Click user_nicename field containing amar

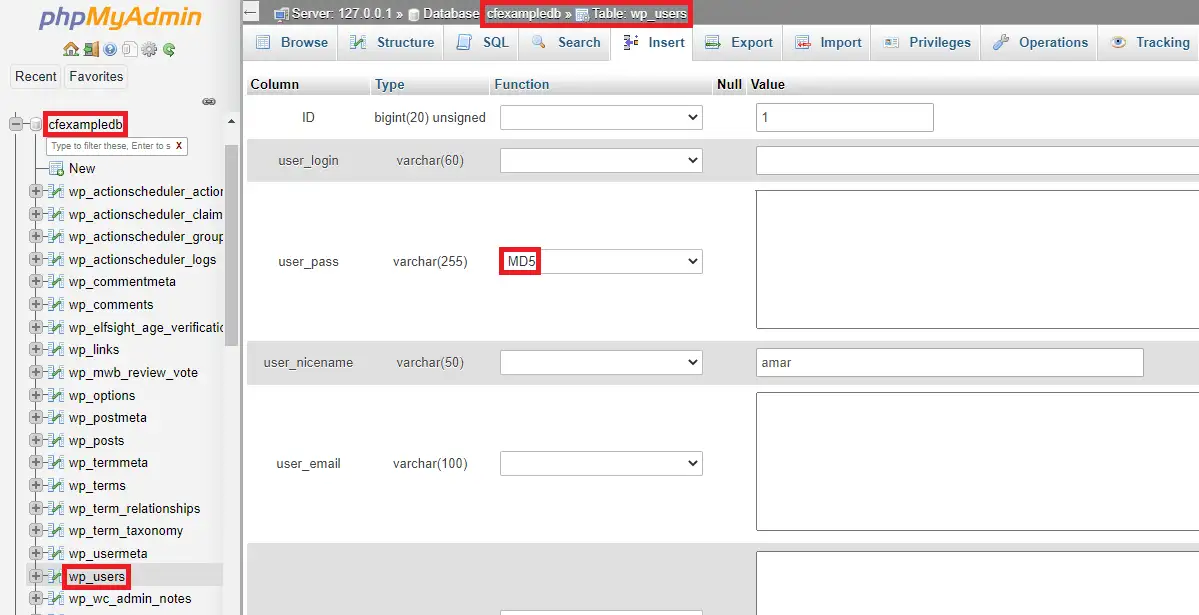(x=950, y=363)
